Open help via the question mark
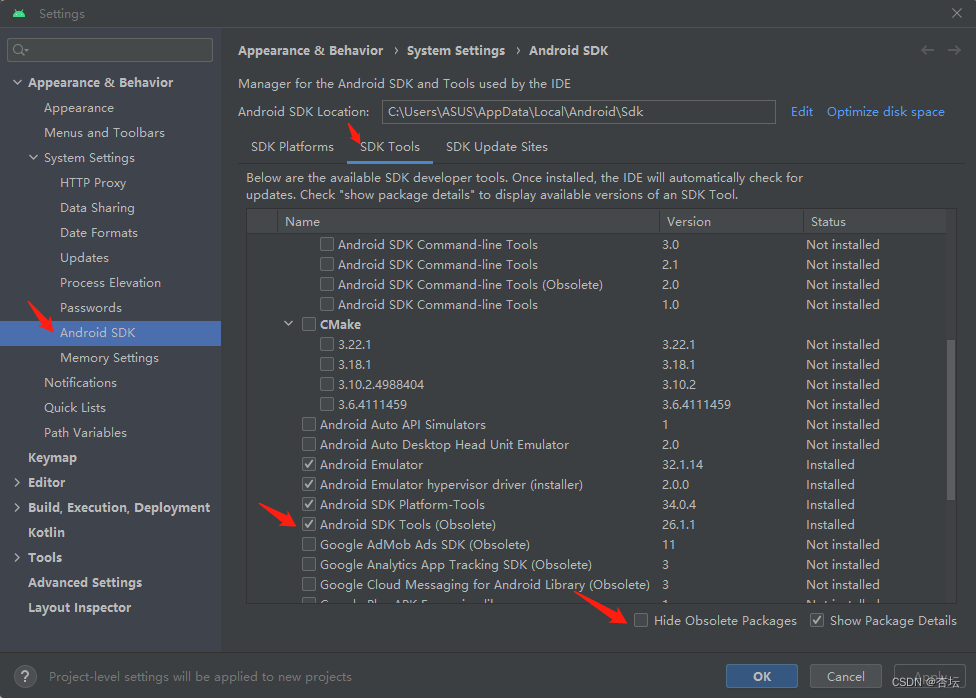 point(25,676)
